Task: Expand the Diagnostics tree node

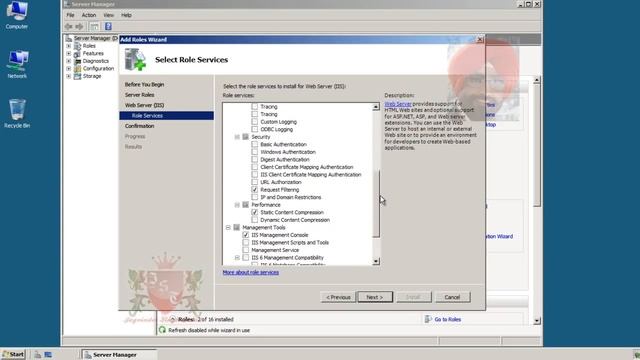Action: [x=69, y=61]
